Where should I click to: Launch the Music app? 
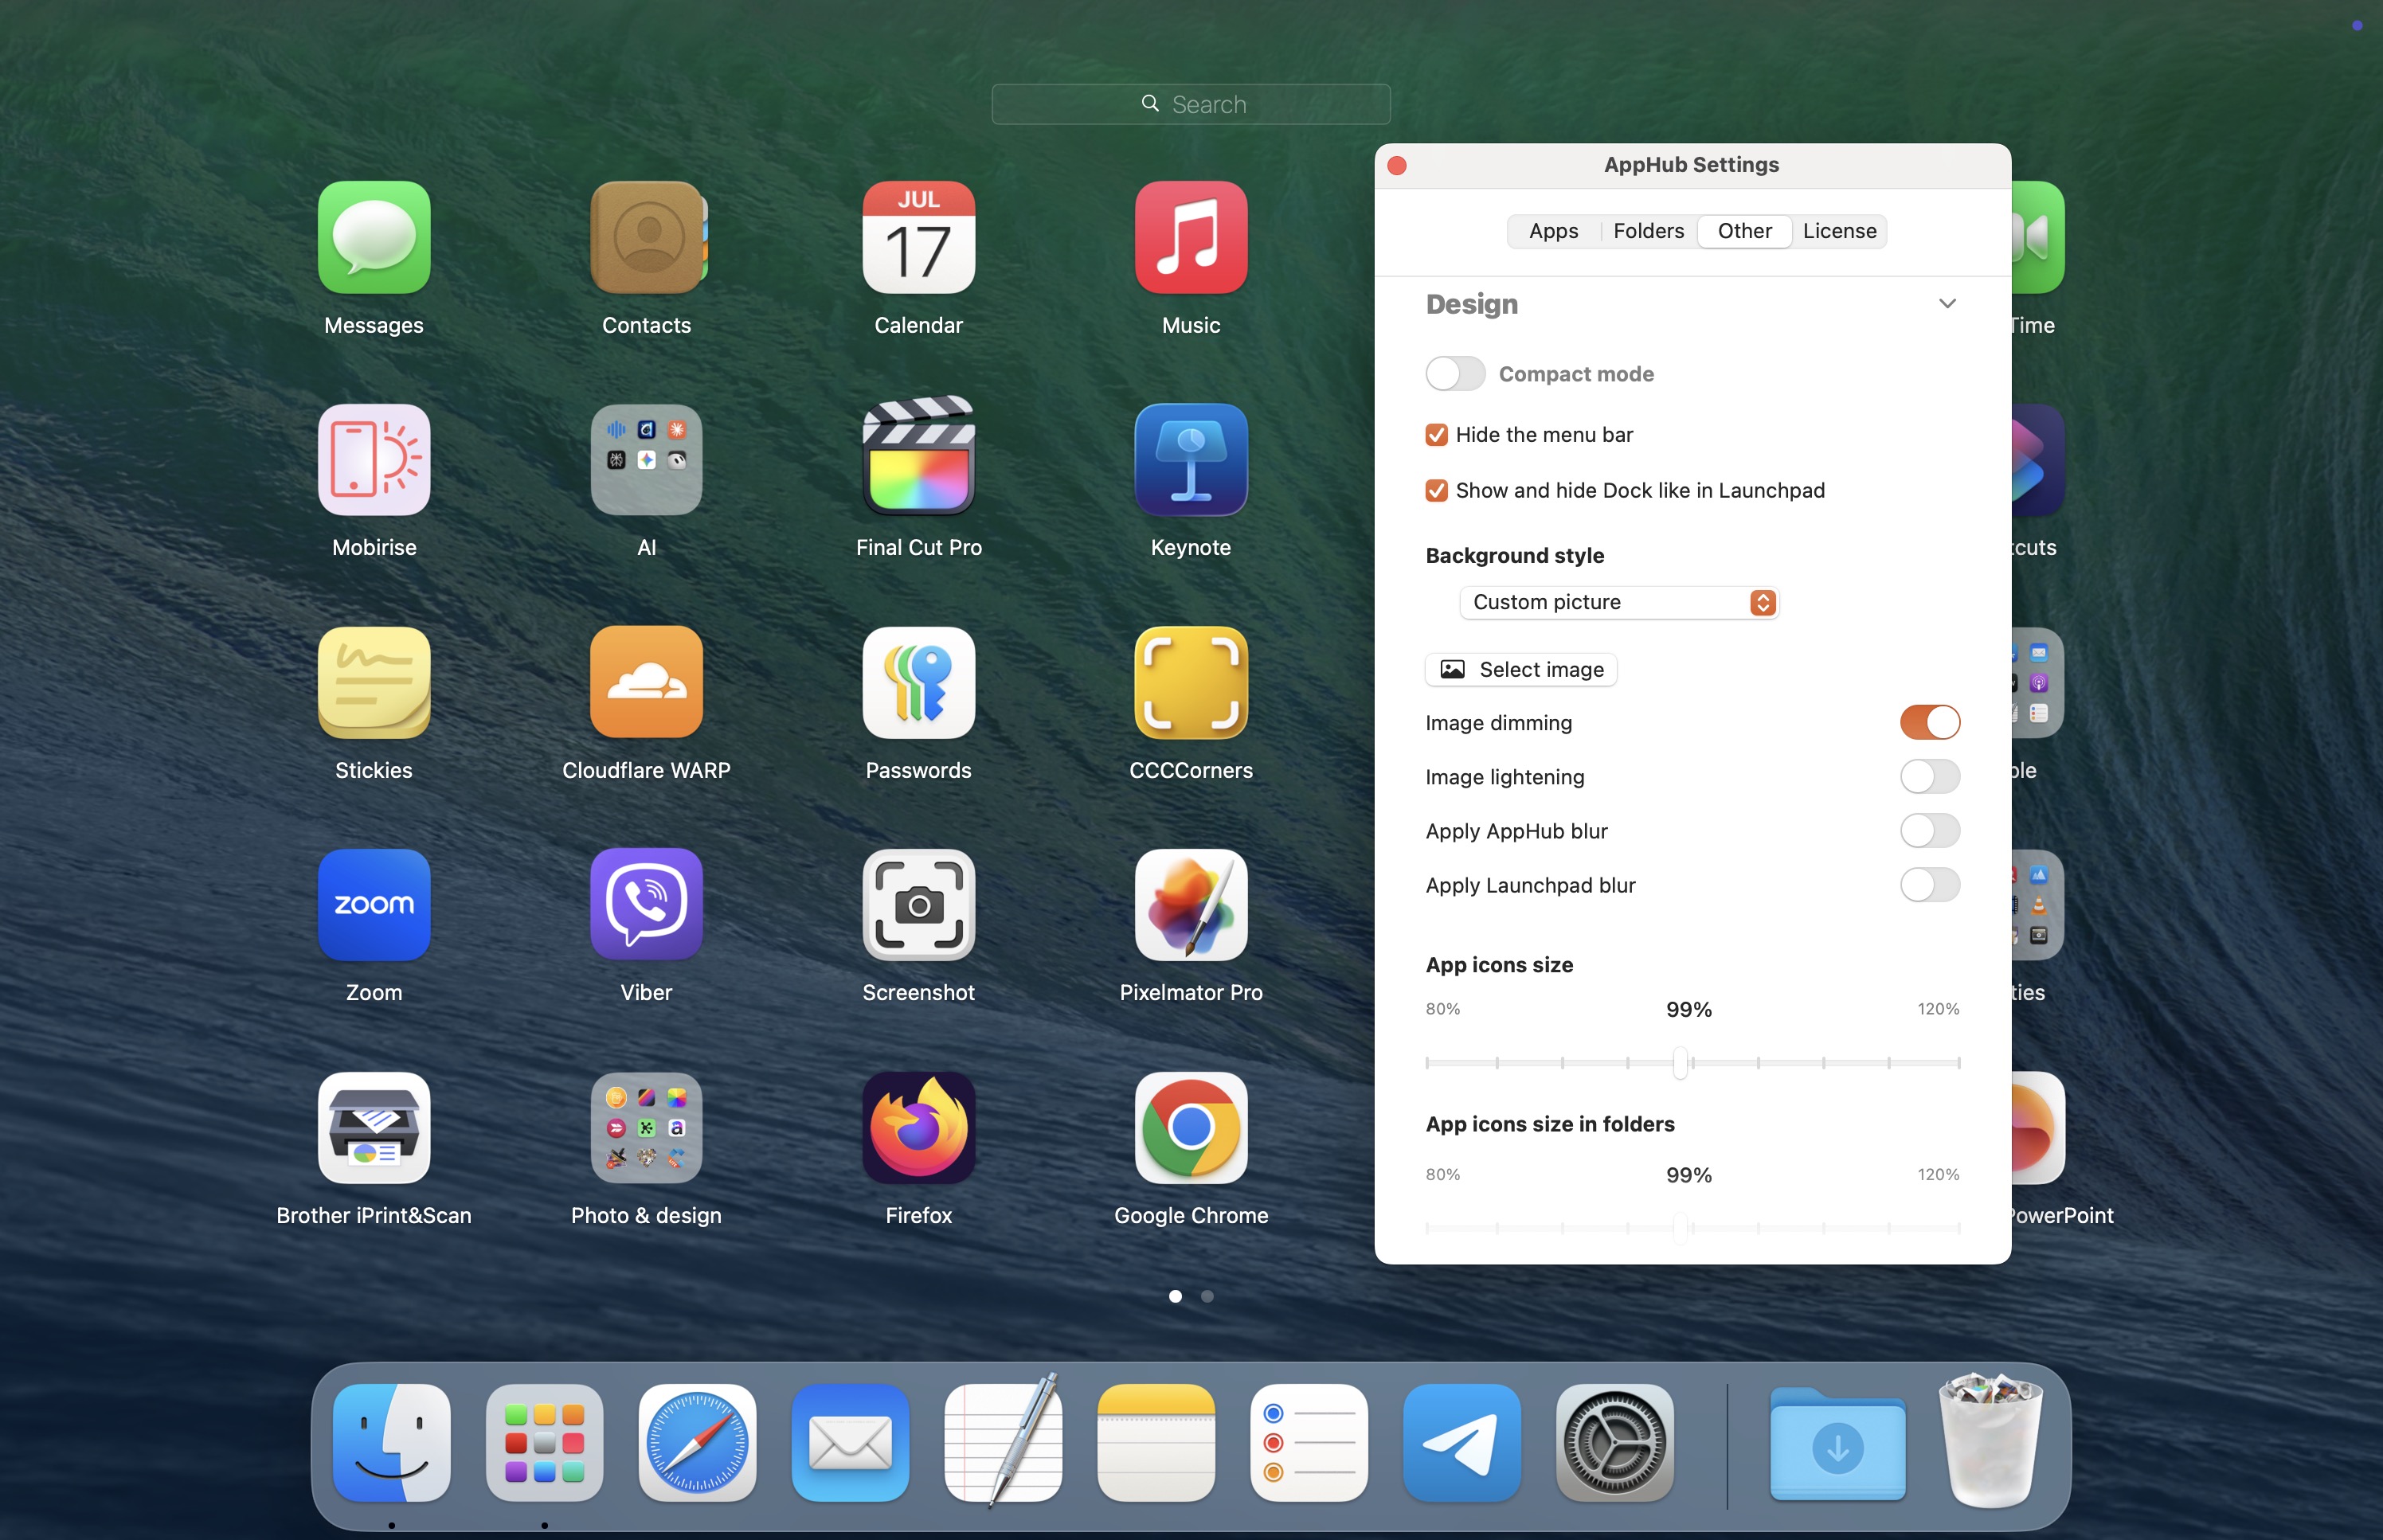1191,237
